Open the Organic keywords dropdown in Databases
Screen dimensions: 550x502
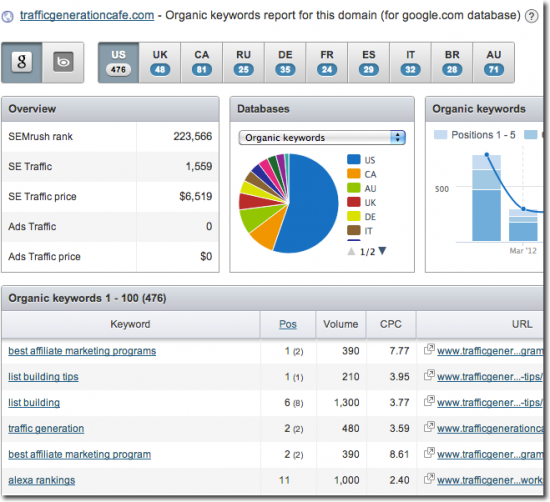[322, 138]
